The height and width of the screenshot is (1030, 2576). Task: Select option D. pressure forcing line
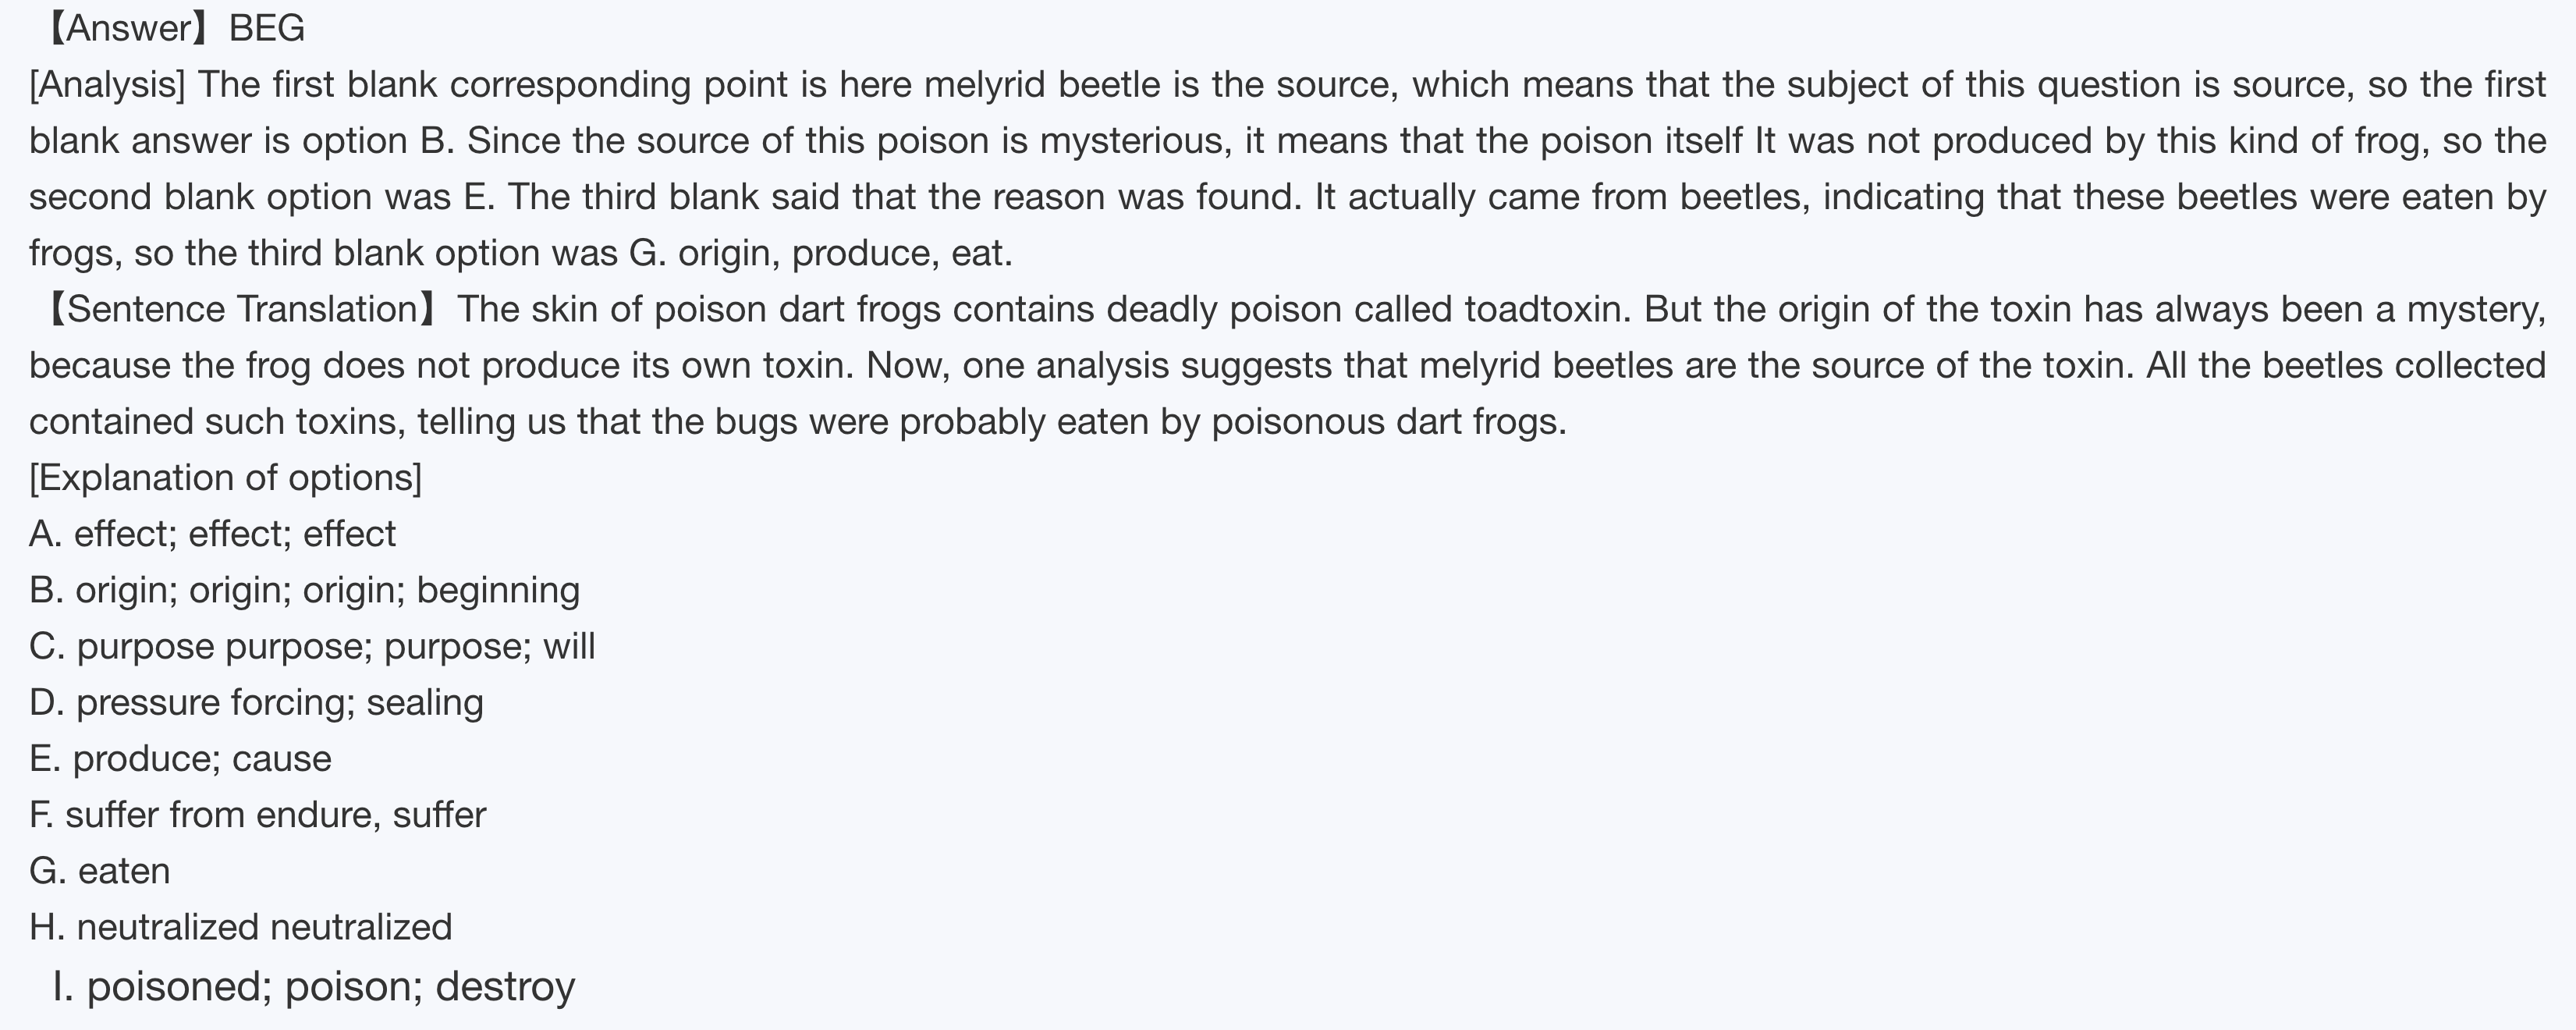click(x=256, y=702)
